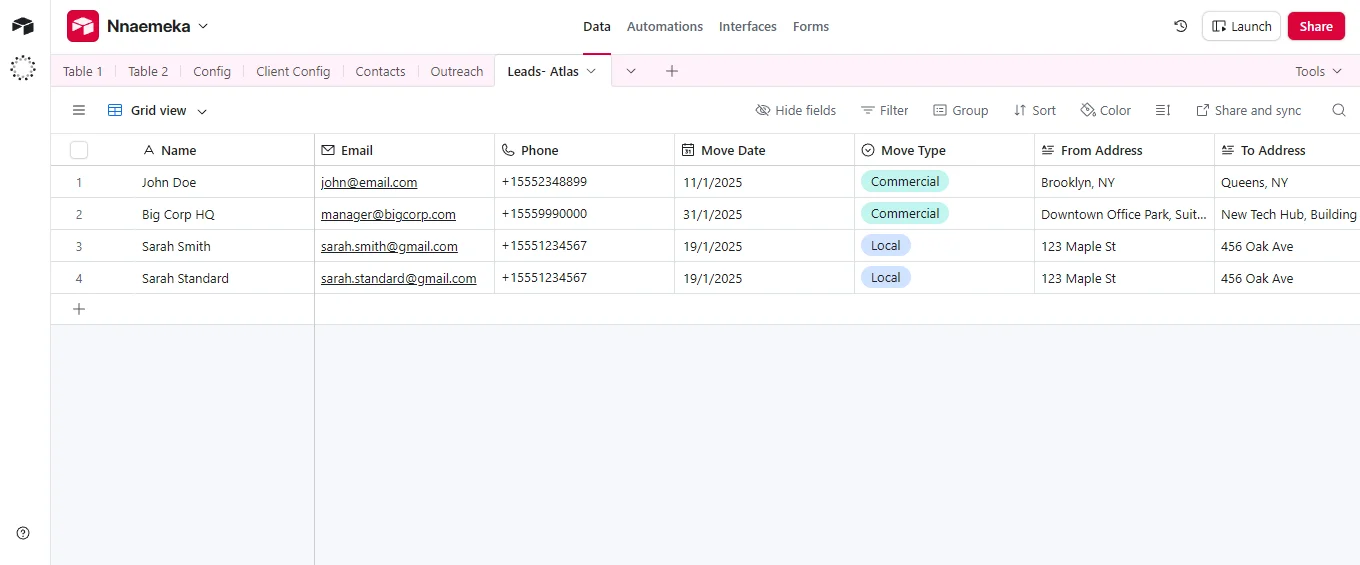The height and width of the screenshot is (565, 1360).
Task: Open the sarah.smith@gmail.com link
Action: point(389,247)
